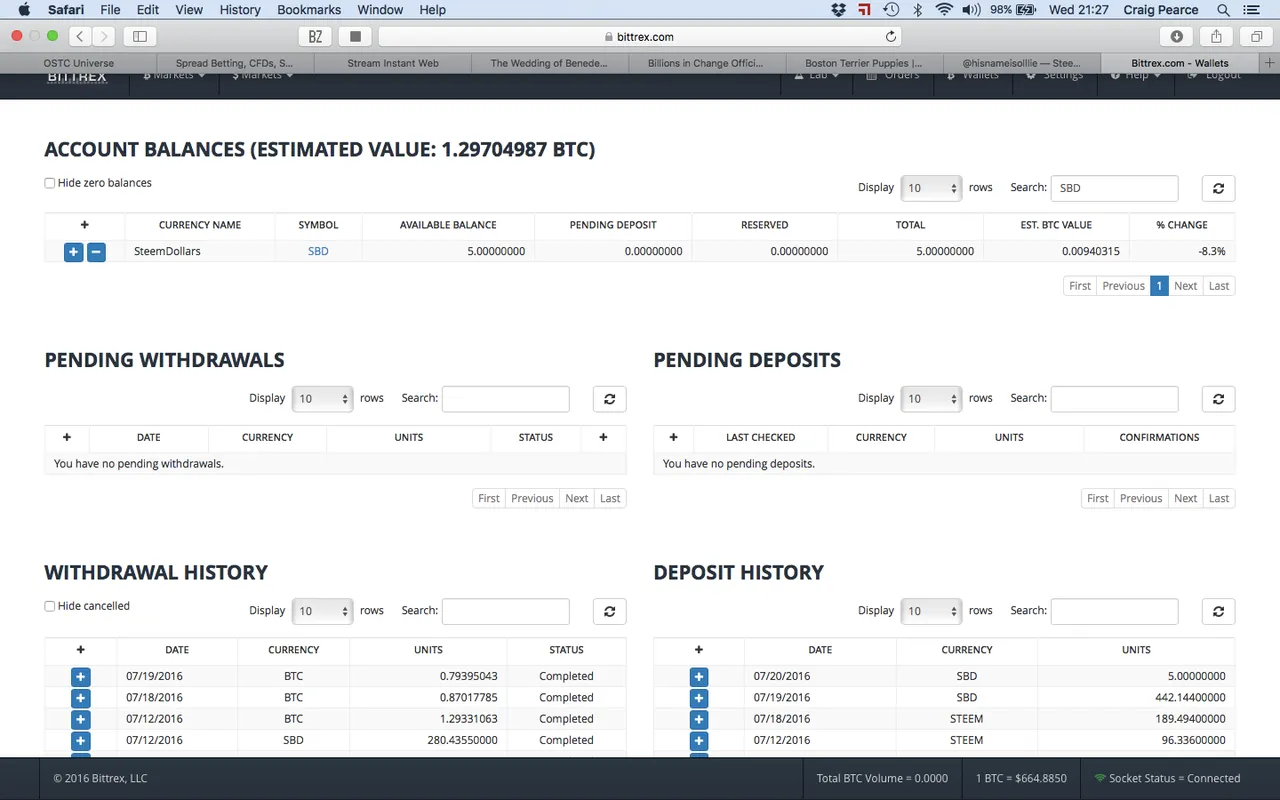Open account balances rows display dropdown
The image size is (1280, 800).
click(x=931, y=188)
